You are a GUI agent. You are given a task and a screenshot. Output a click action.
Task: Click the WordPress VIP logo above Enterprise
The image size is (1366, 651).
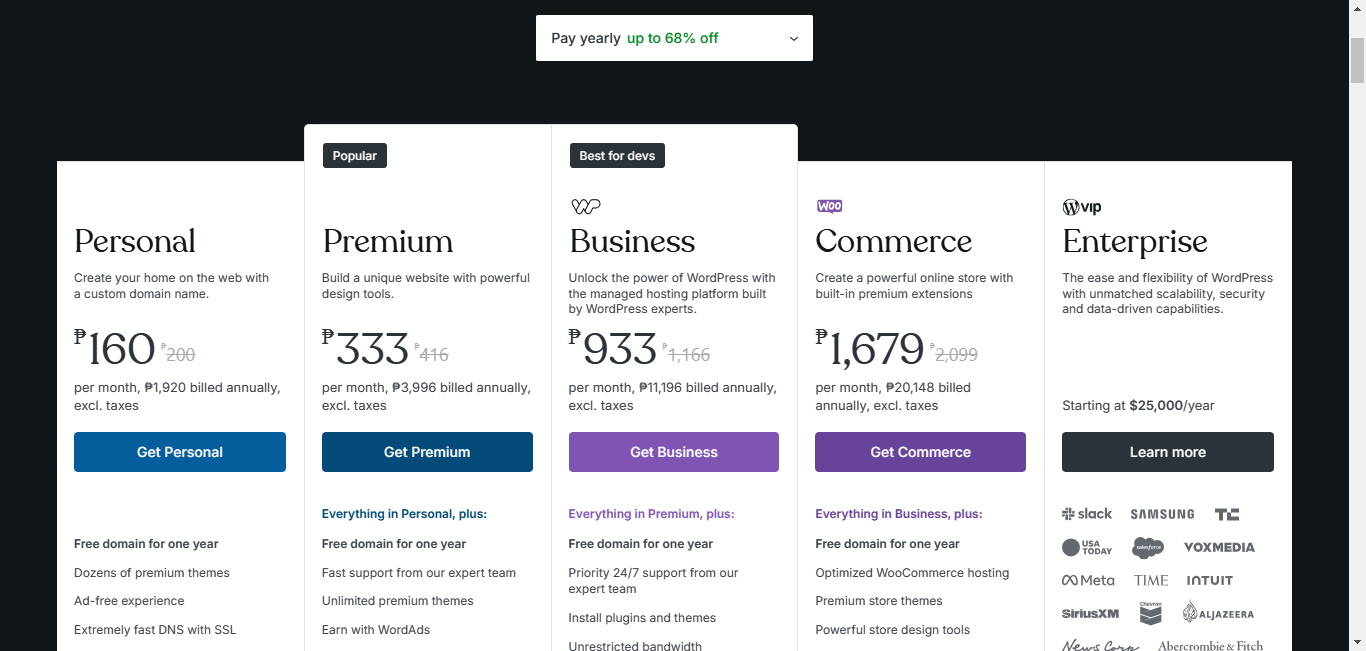[1082, 207]
